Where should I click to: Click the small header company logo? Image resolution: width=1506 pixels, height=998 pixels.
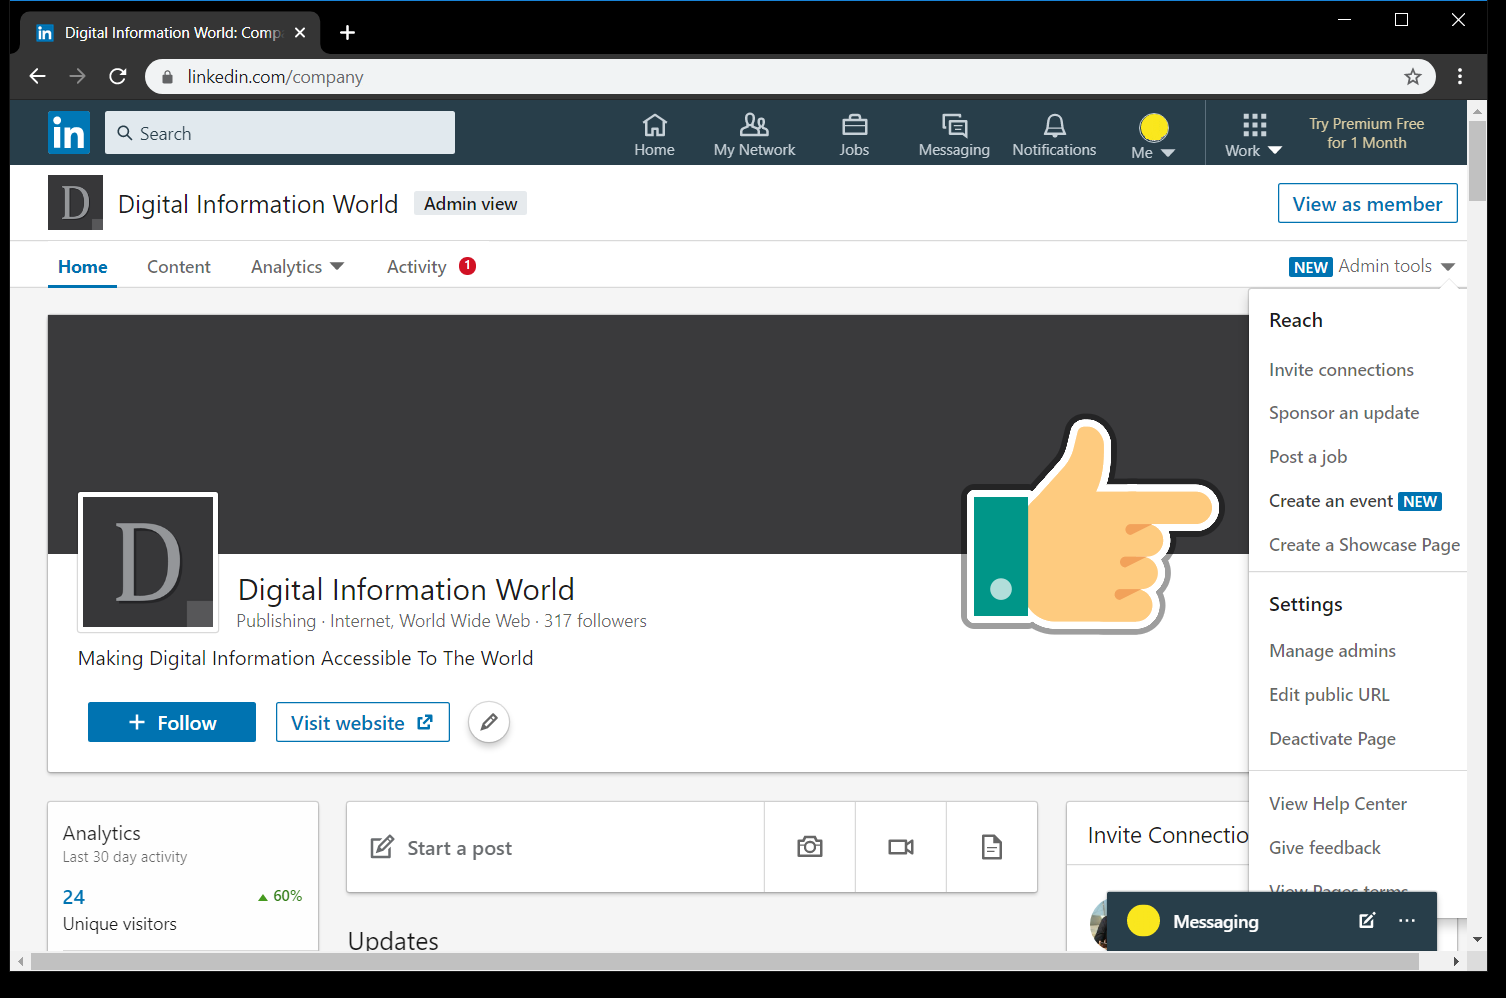point(75,203)
